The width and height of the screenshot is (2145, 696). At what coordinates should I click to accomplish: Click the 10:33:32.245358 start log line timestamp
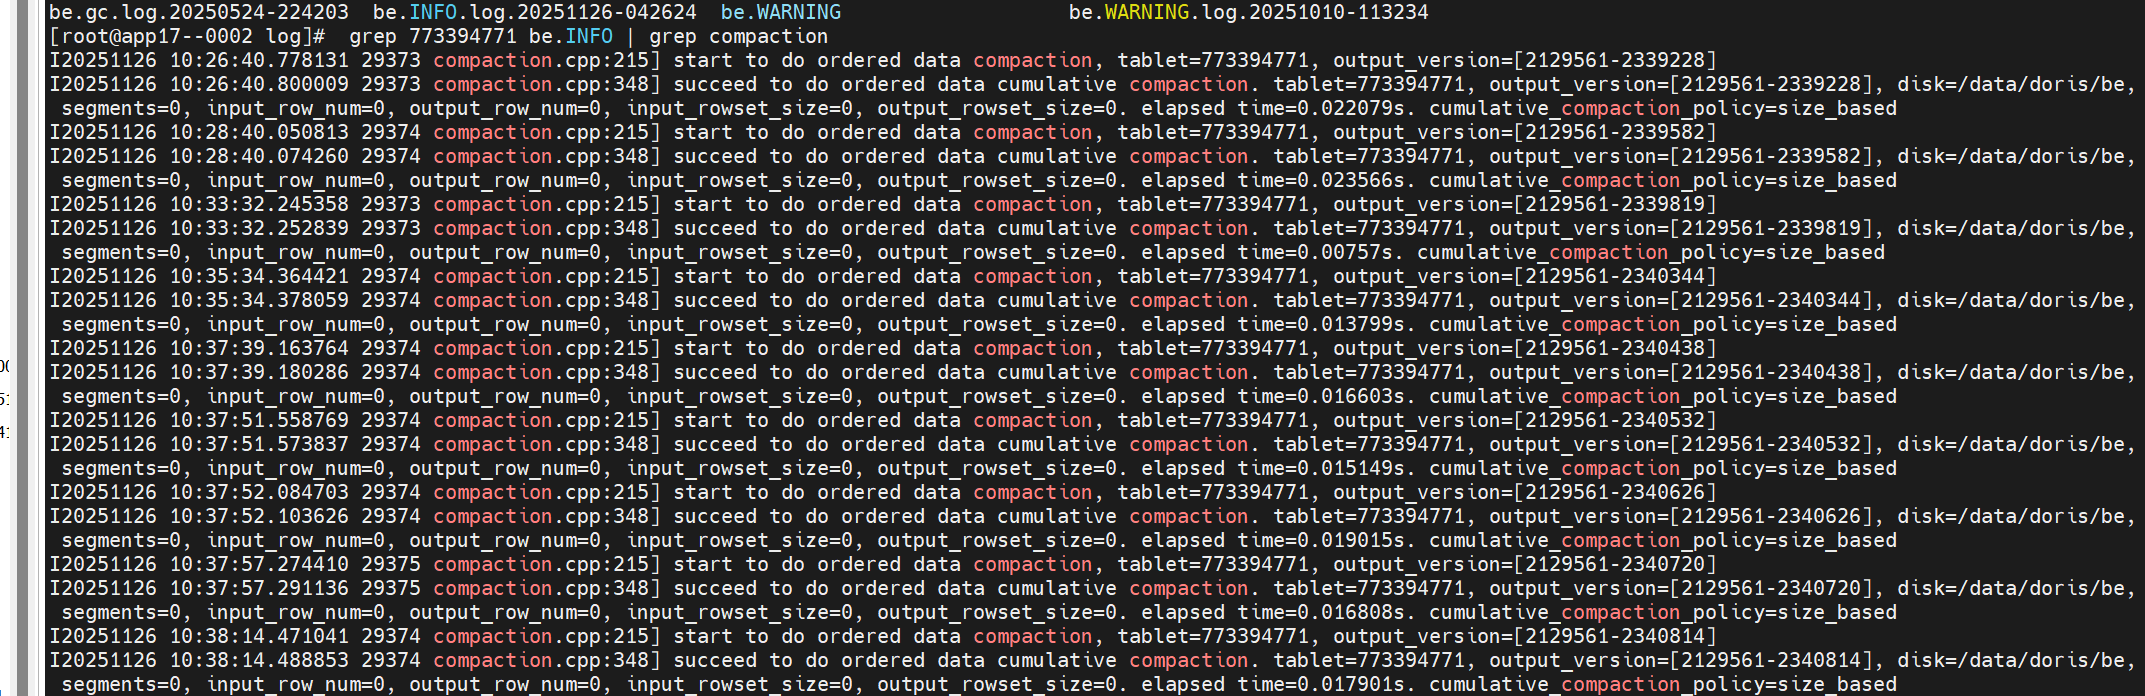(259, 204)
